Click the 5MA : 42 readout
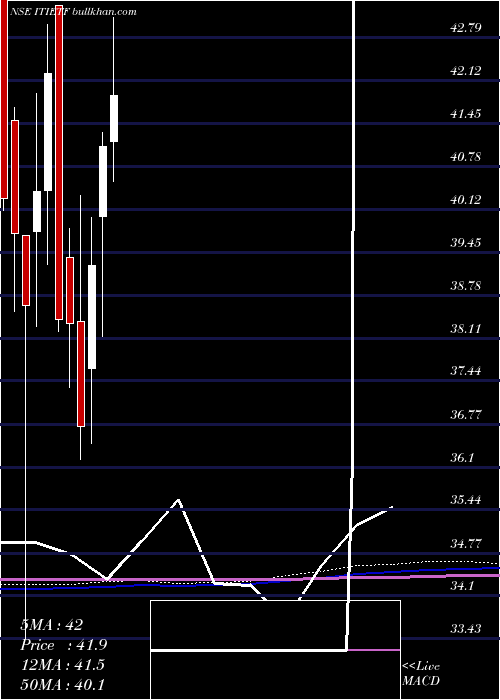The image size is (500, 700). [51, 625]
